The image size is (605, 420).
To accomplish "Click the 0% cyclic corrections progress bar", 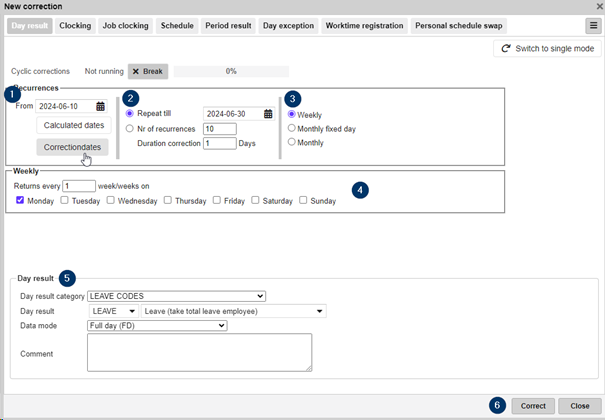I will [231, 71].
